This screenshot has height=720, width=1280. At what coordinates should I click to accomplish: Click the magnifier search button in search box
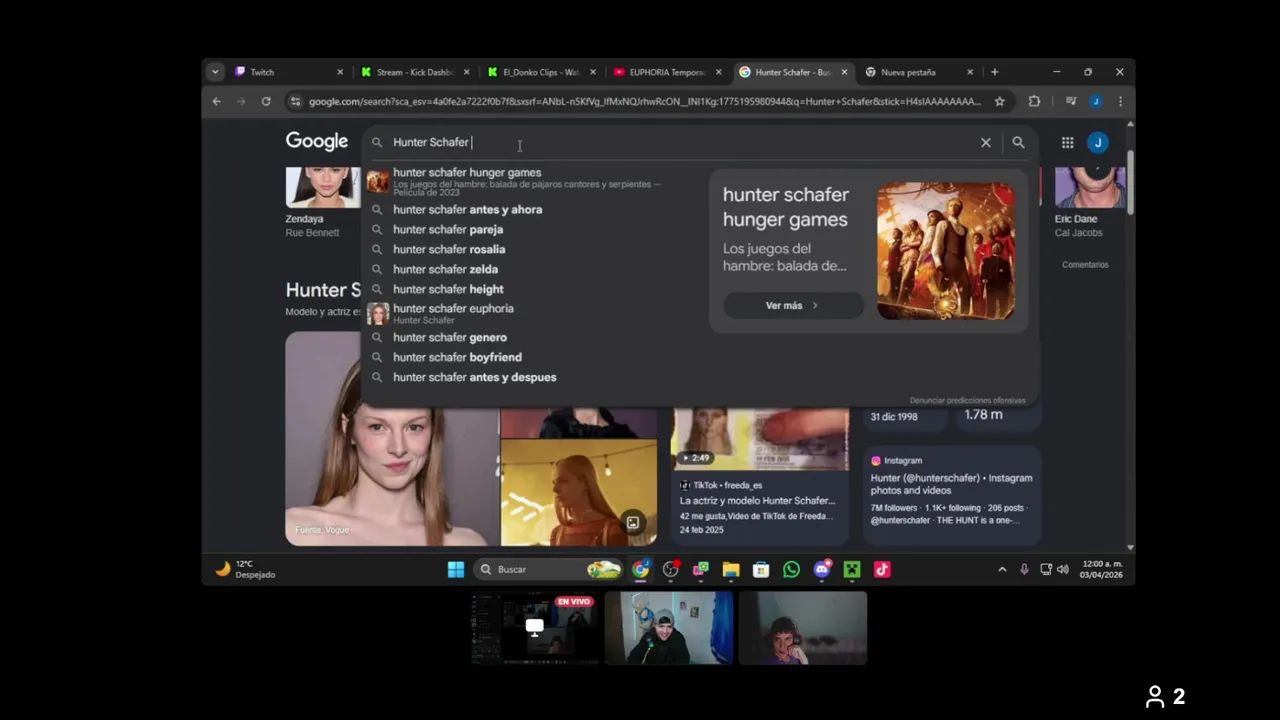pyautogui.click(x=1018, y=142)
